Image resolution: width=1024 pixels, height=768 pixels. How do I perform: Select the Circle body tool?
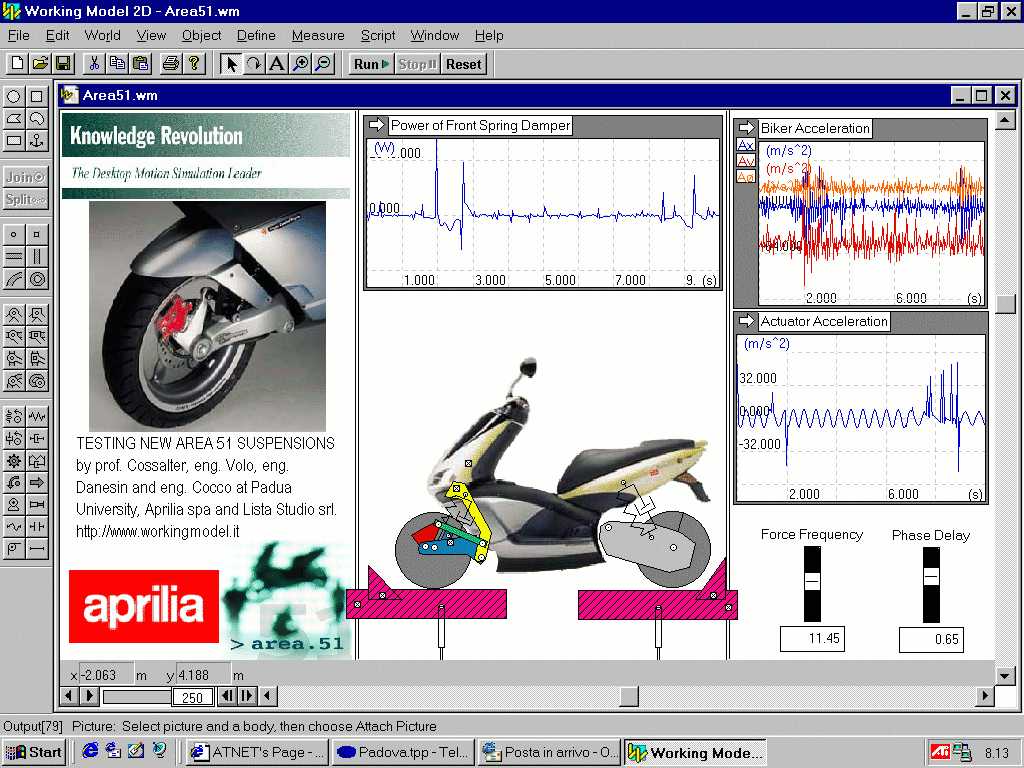13,97
